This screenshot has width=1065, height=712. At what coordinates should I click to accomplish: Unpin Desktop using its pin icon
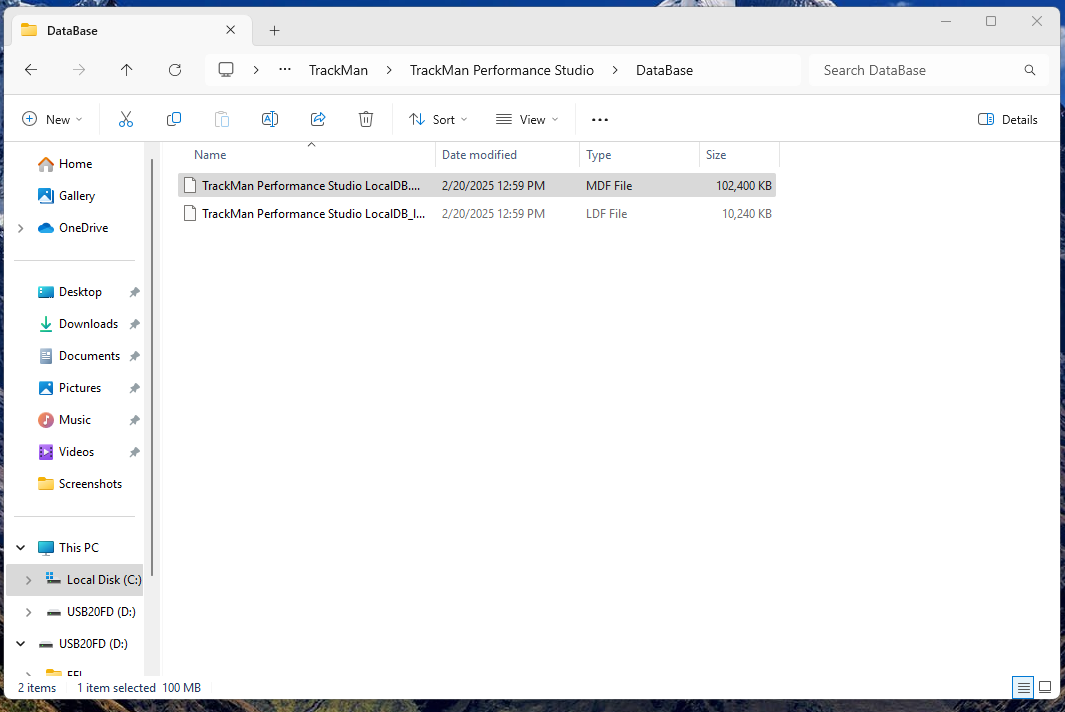pyautogui.click(x=134, y=292)
